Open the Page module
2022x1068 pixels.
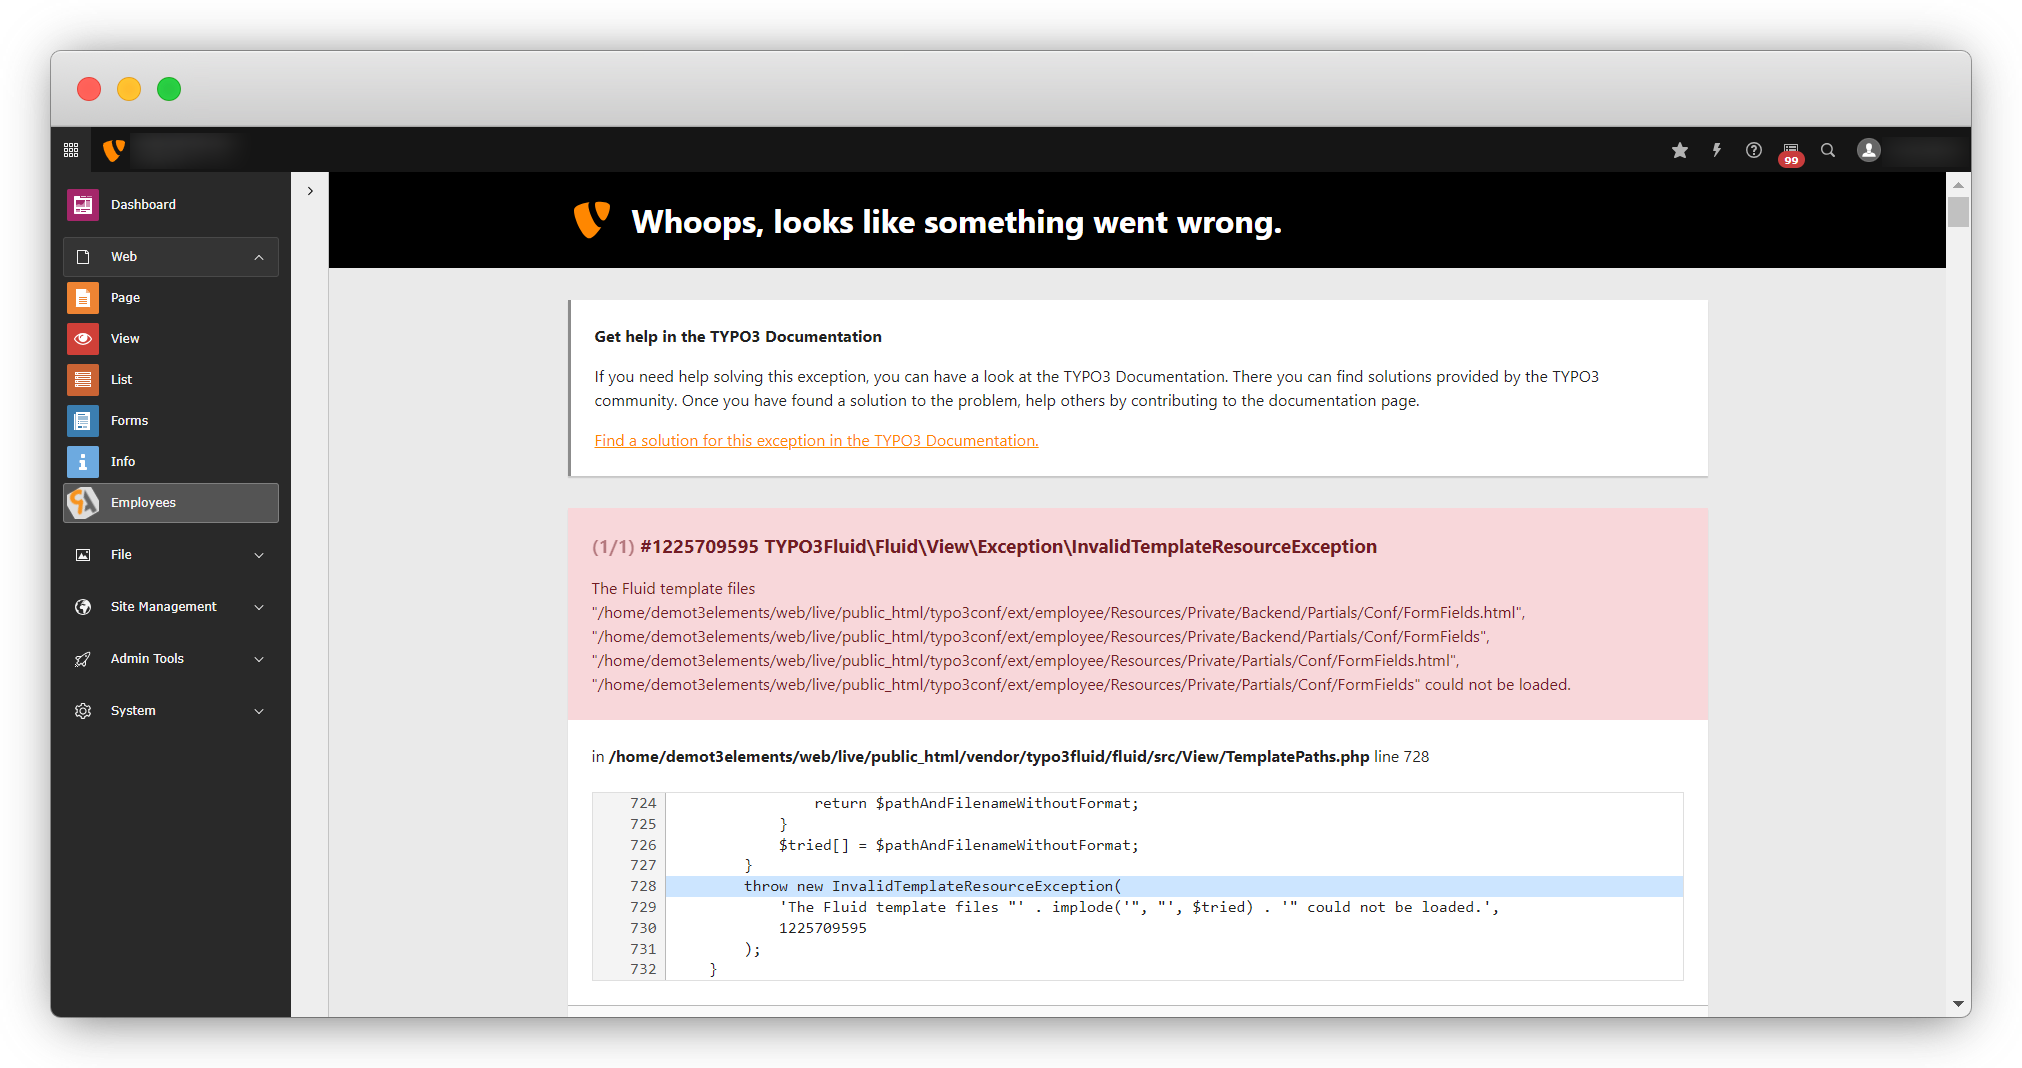click(125, 298)
